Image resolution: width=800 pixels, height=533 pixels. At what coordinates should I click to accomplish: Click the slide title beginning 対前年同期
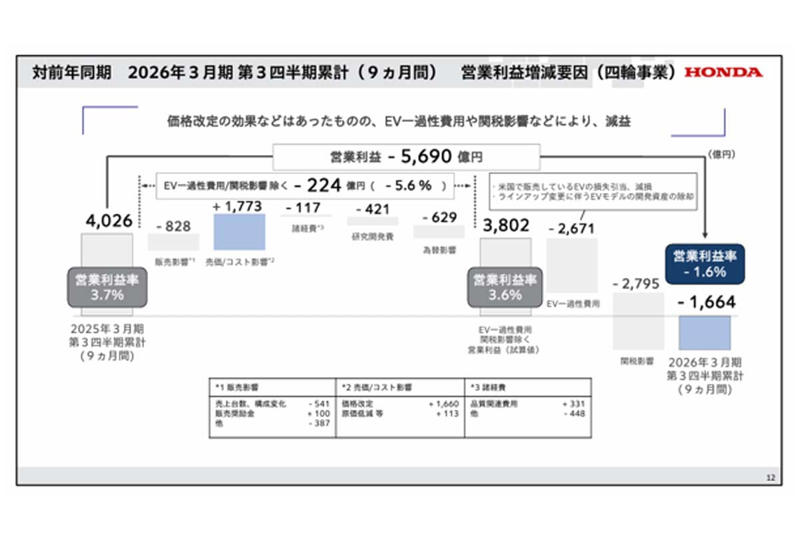(354, 72)
